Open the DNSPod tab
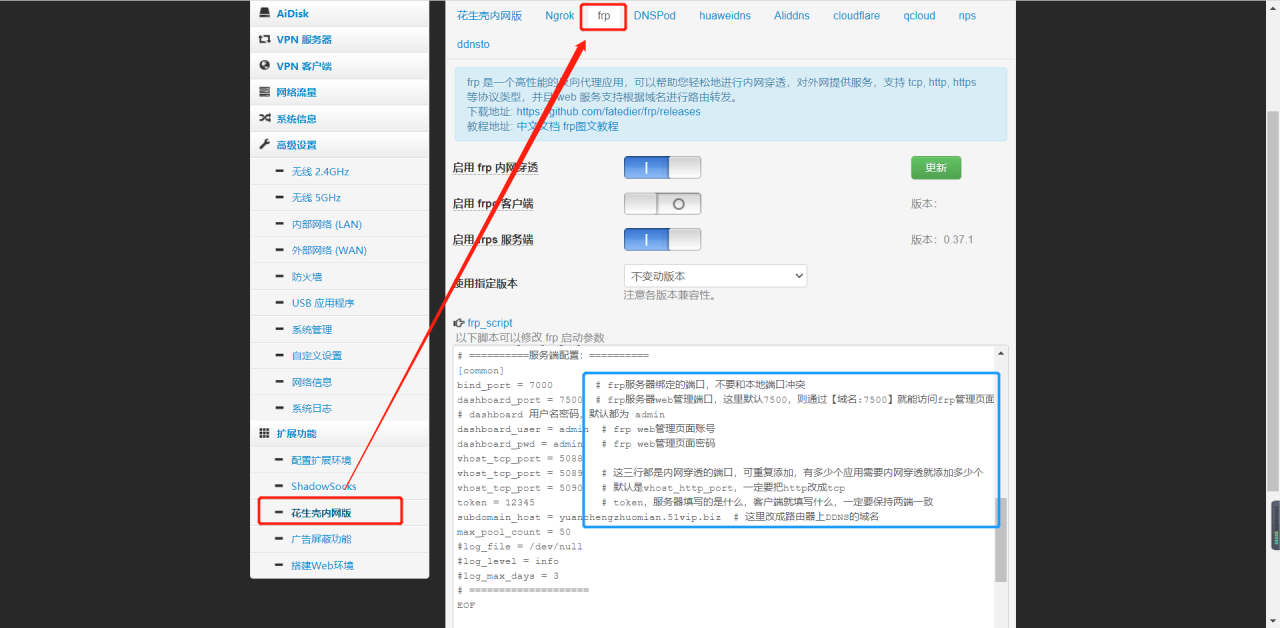 point(654,15)
